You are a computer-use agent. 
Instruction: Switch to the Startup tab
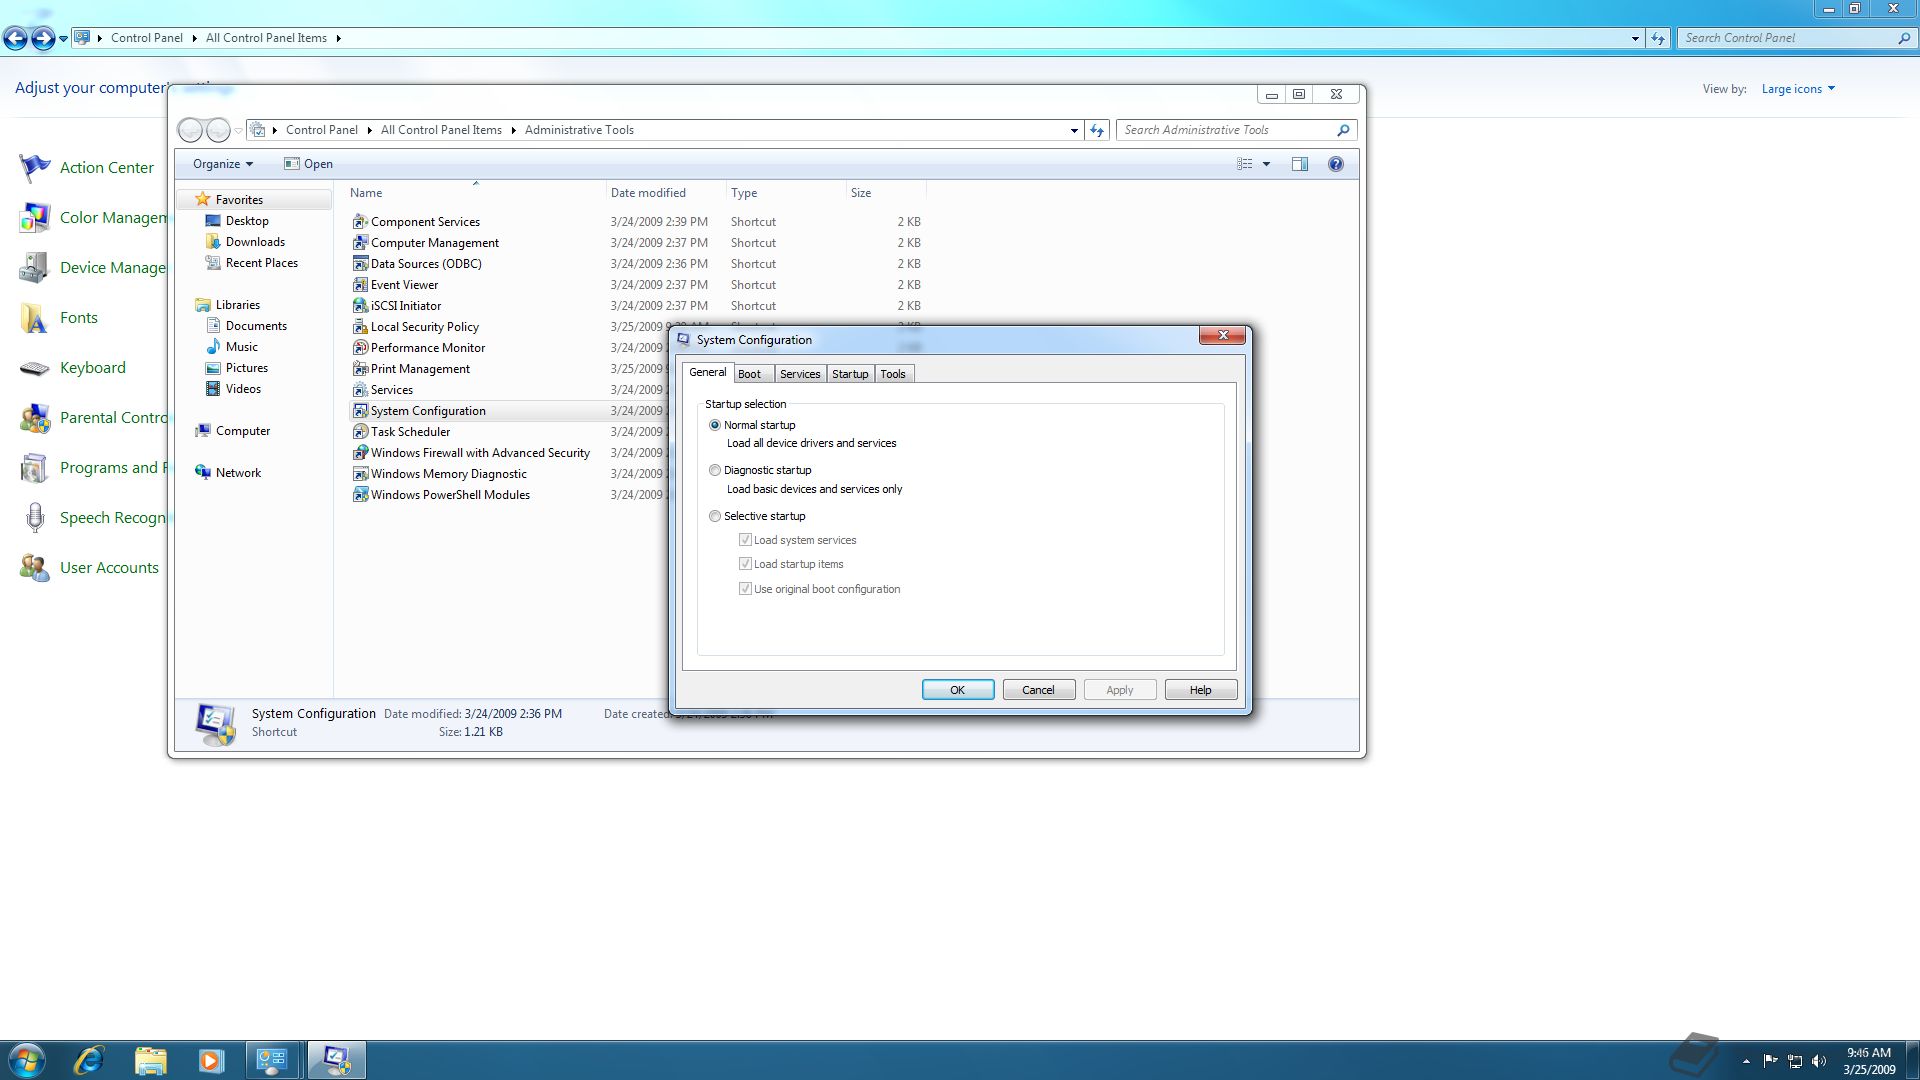click(850, 374)
